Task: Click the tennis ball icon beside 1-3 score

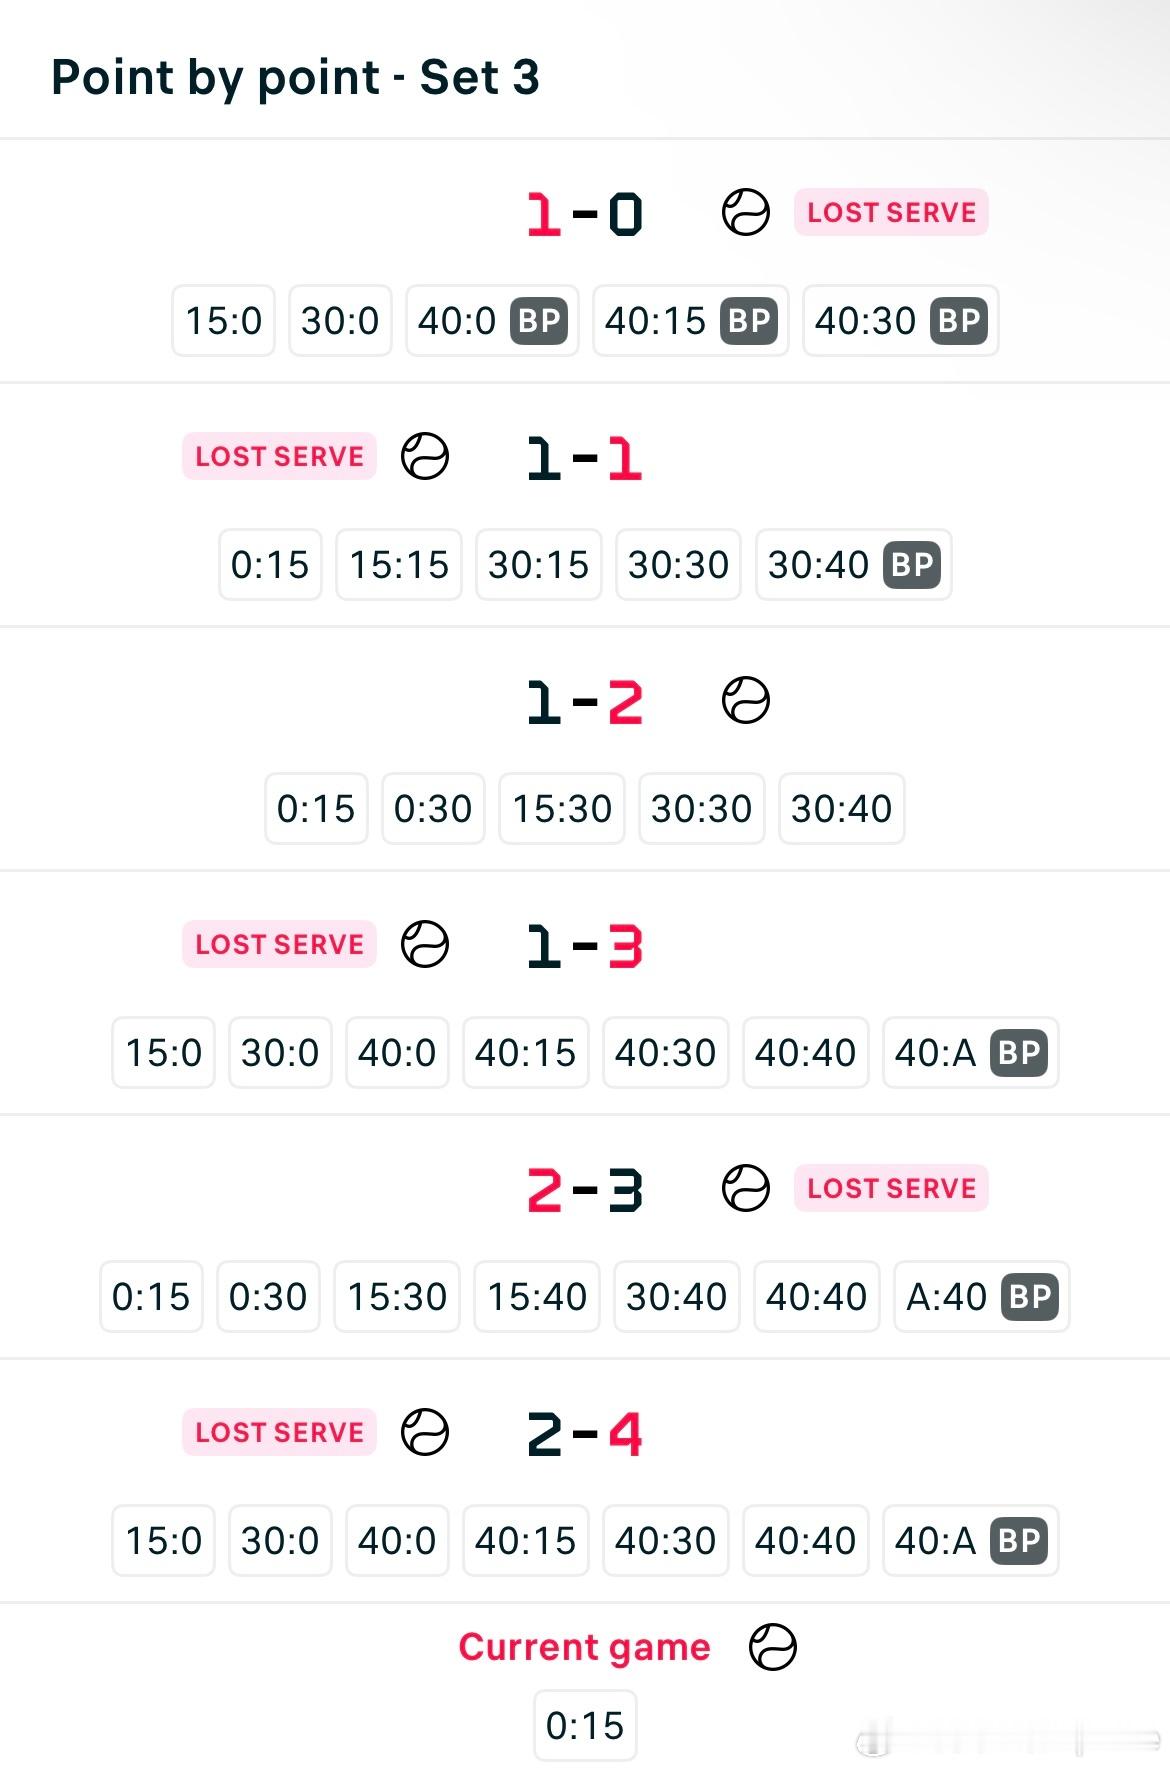Action: click(x=425, y=944)
